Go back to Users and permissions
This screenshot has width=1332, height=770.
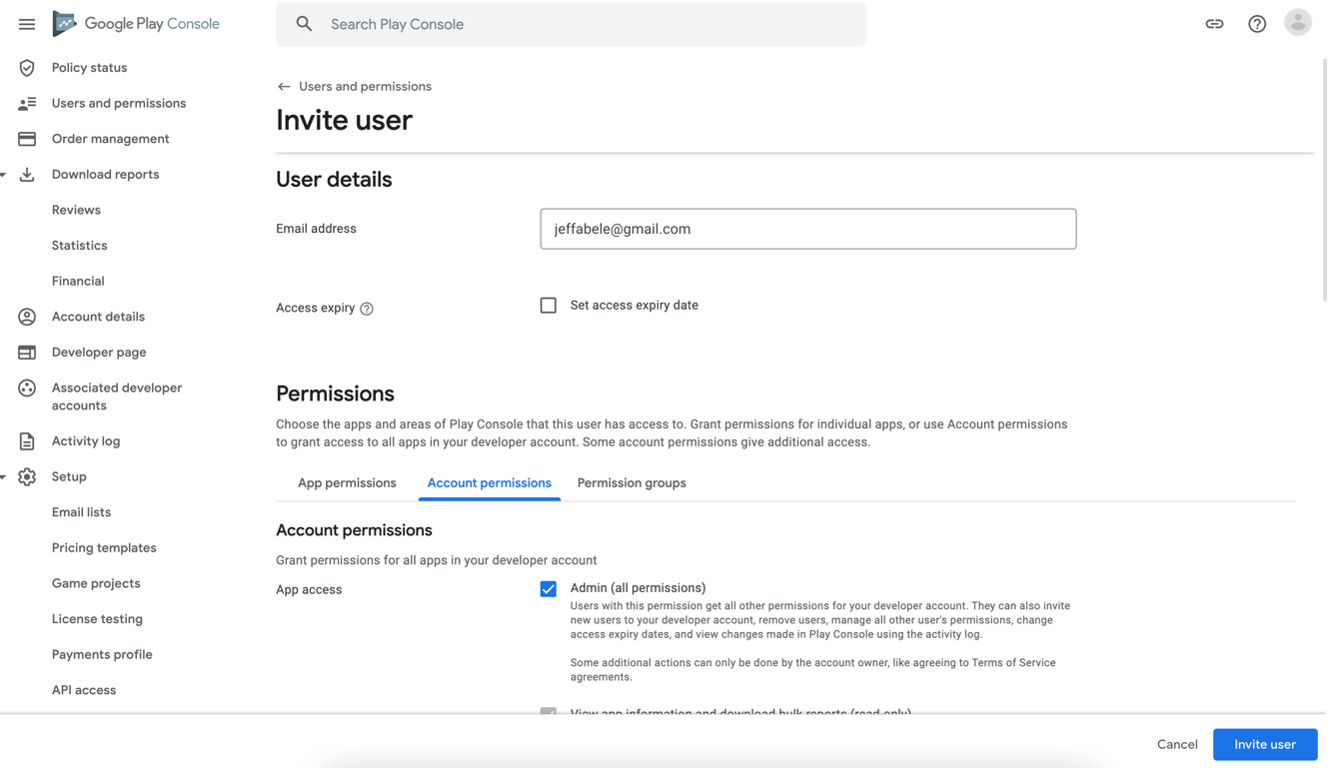(x=354, y=86)
